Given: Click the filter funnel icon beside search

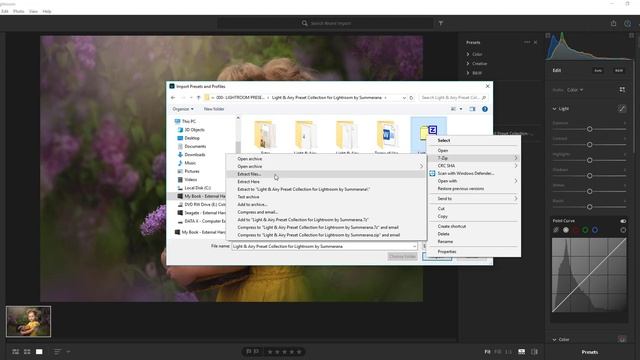Looking at the screenshot, I should click(441, 23).
